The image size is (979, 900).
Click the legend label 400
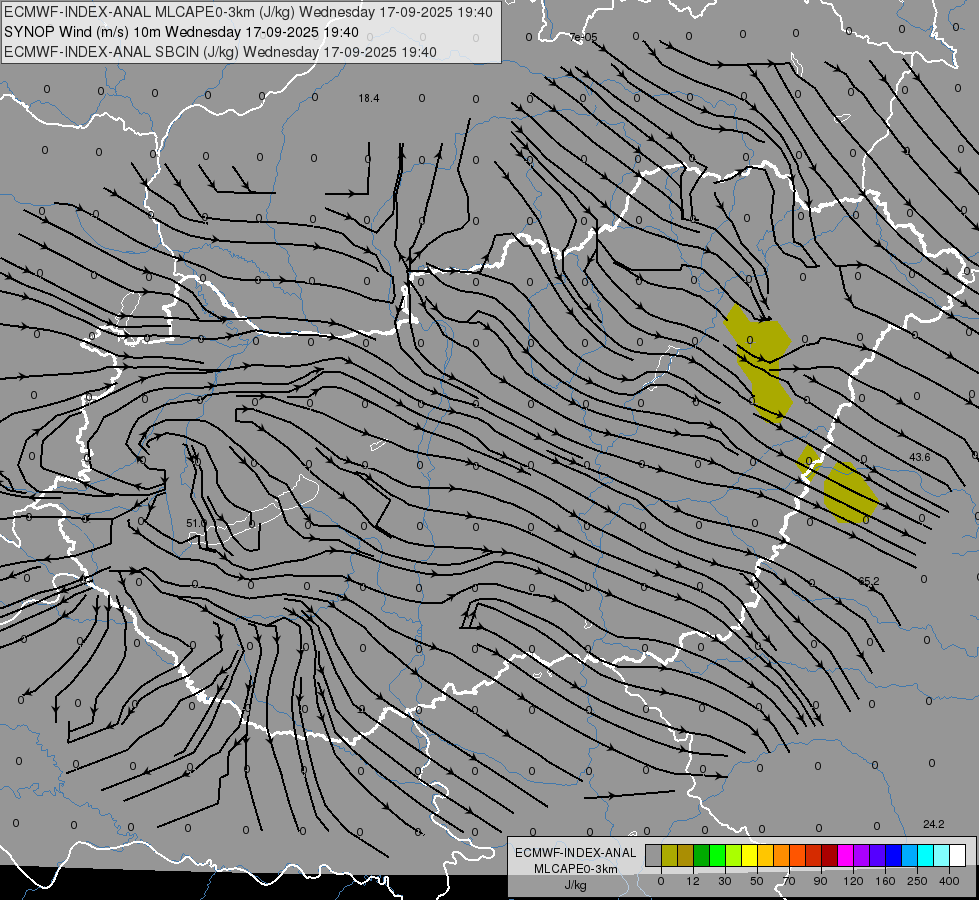(949, 881)
